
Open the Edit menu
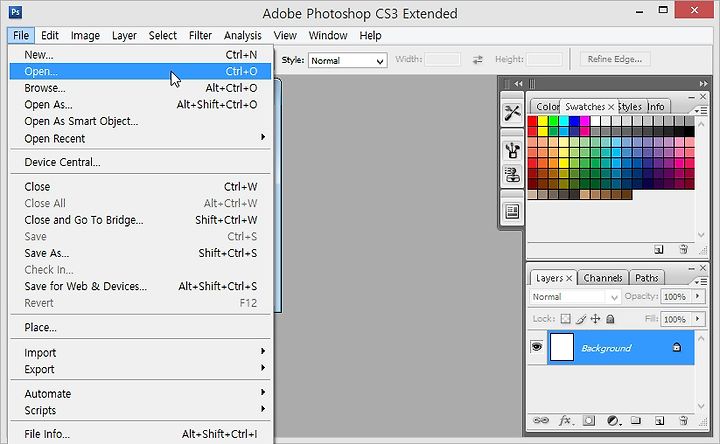click(50, 35)
